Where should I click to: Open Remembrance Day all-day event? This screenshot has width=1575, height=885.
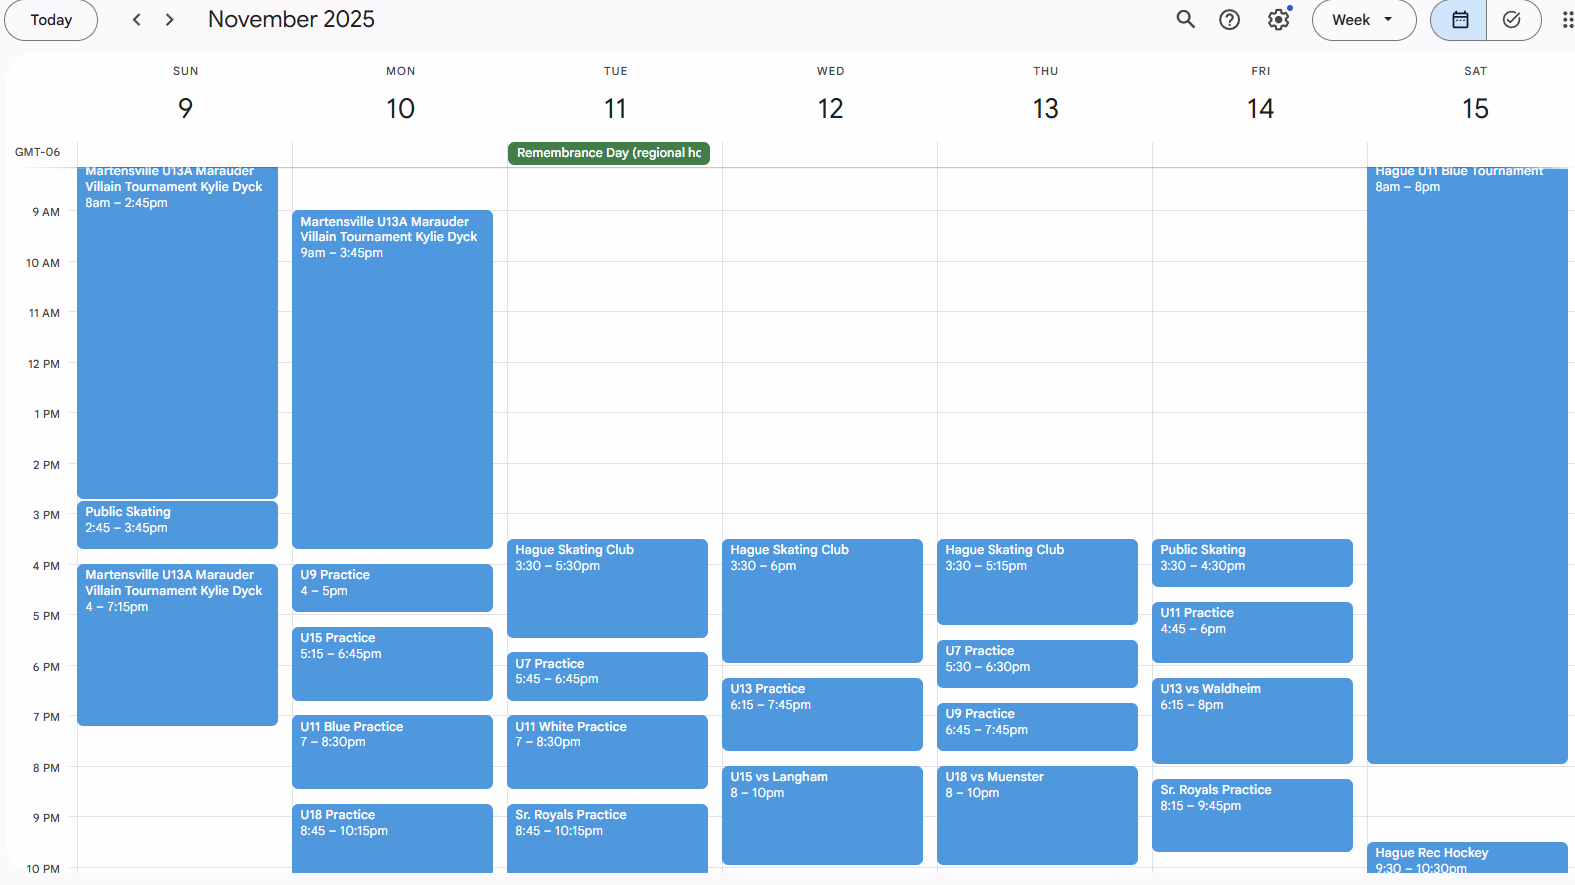pos(608,153)
